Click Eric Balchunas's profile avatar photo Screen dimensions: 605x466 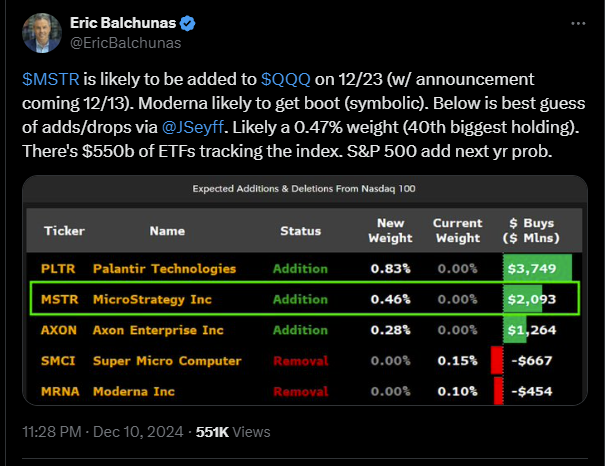40,32
